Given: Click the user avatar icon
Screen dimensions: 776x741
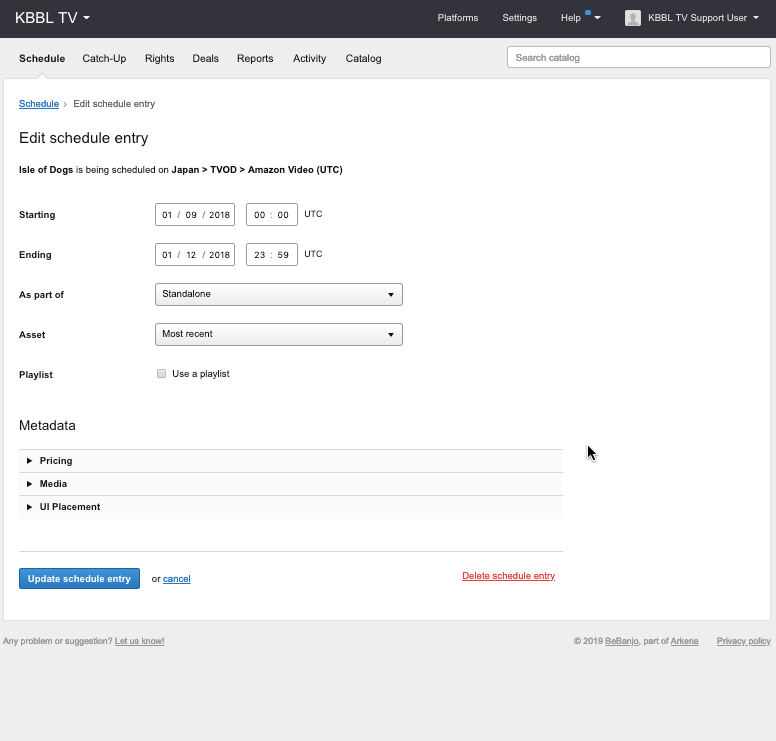Looking at the screenshot, I should [632, 18].
